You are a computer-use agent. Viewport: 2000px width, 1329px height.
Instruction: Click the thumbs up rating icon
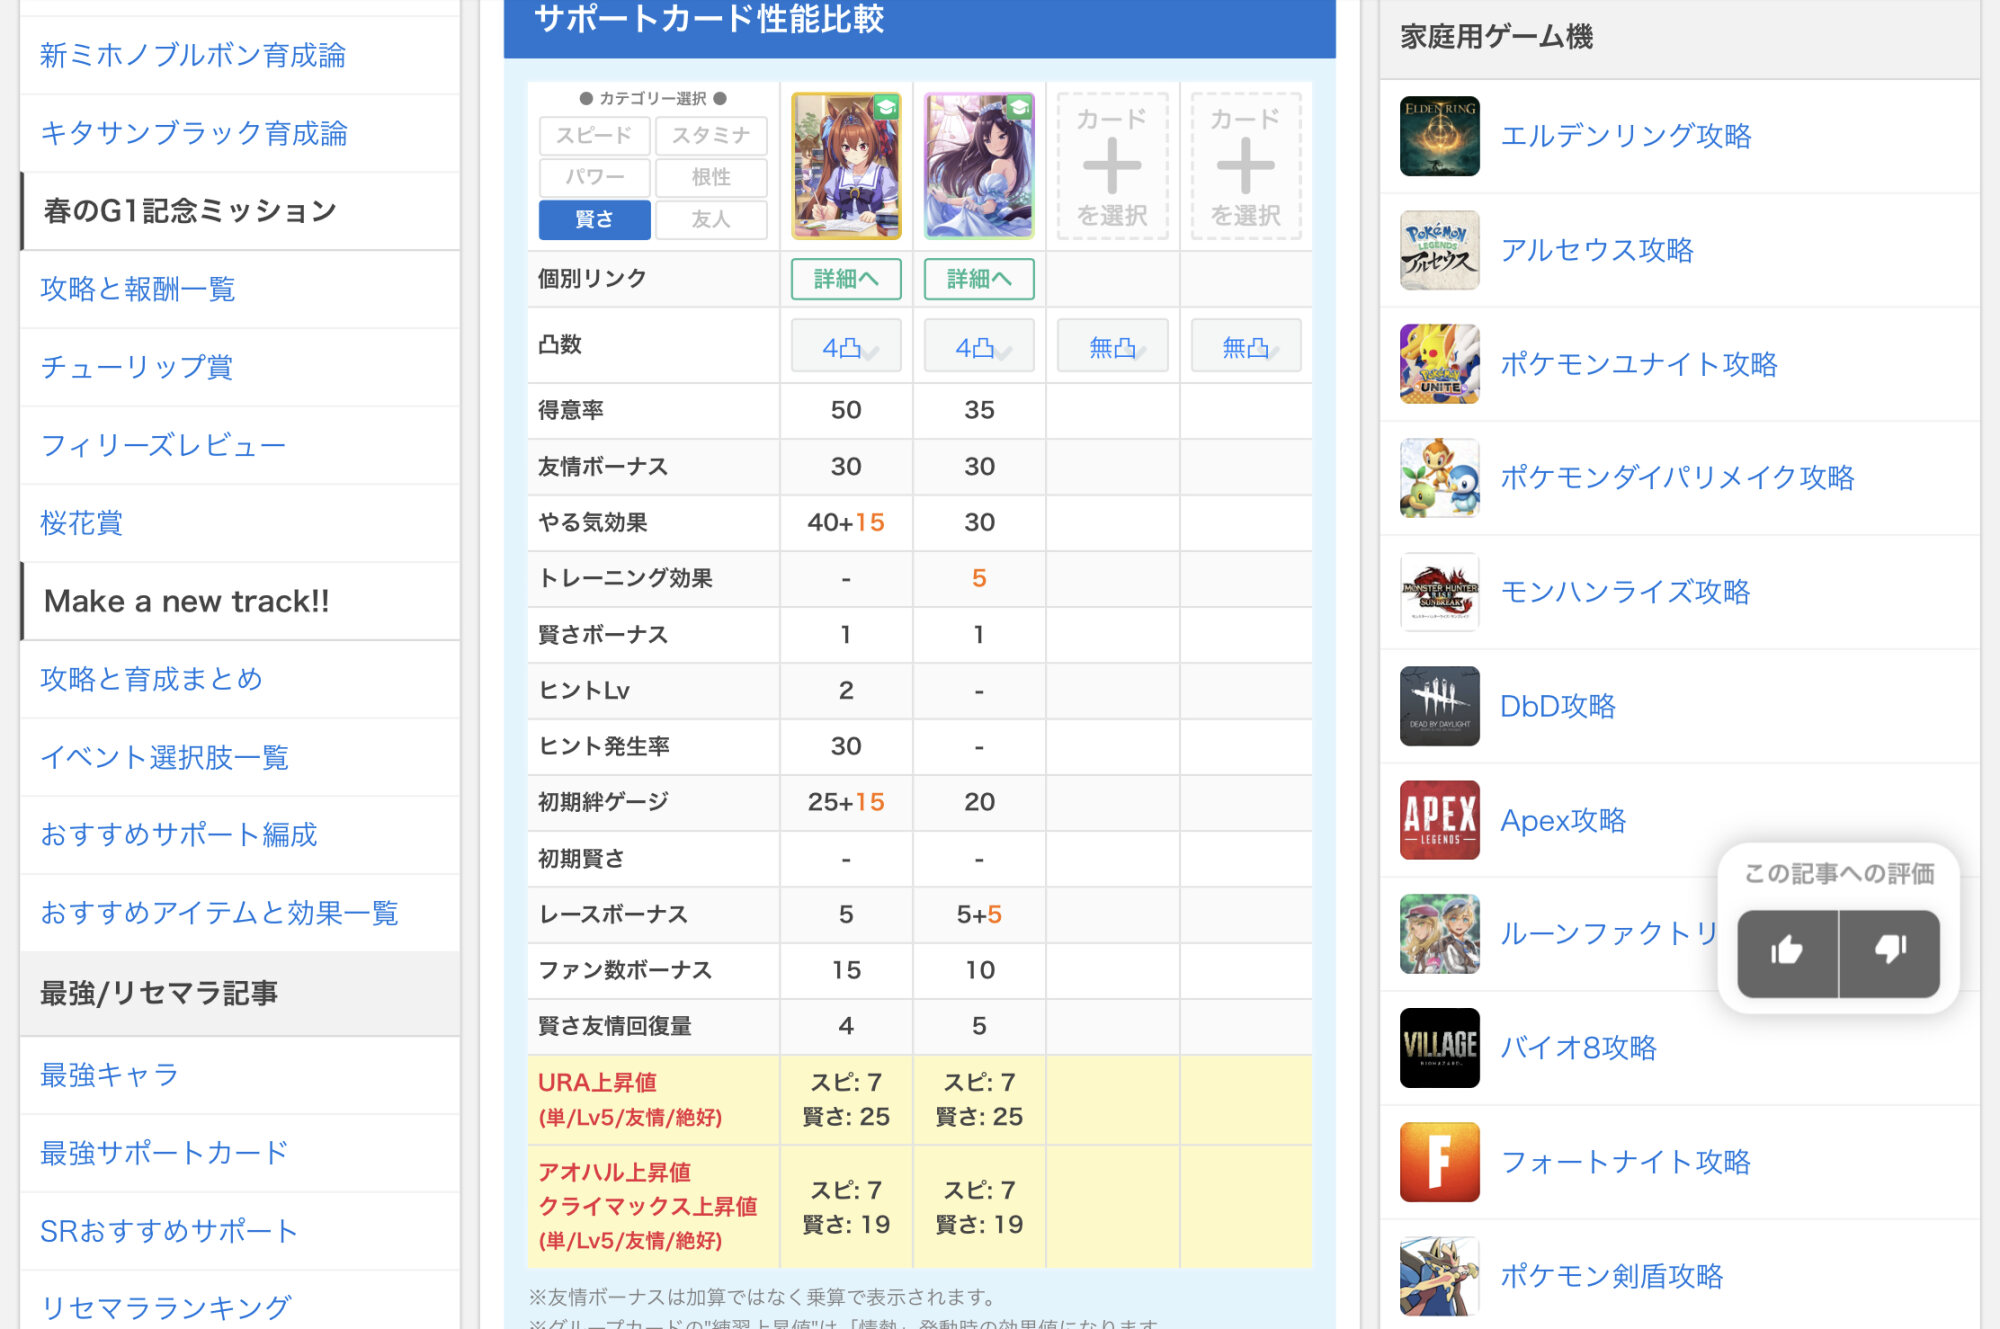(1787, 951)
